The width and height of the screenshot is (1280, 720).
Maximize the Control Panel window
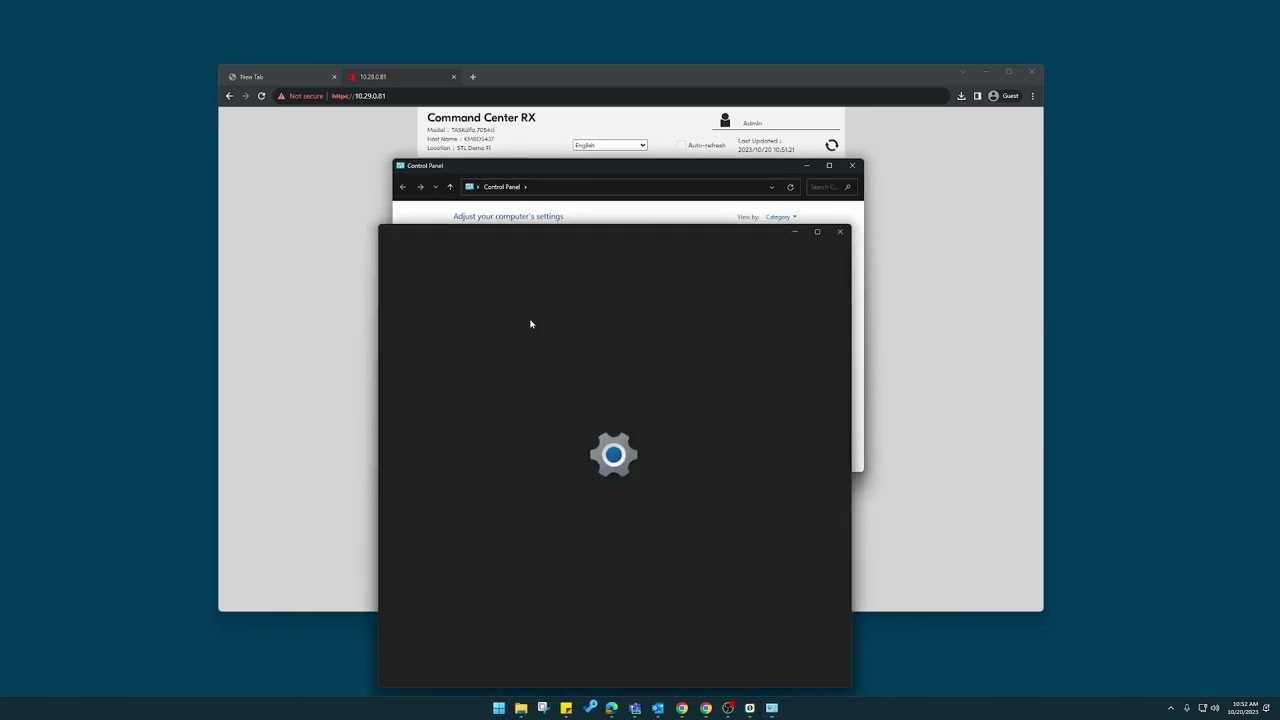[x=829, y=166]
